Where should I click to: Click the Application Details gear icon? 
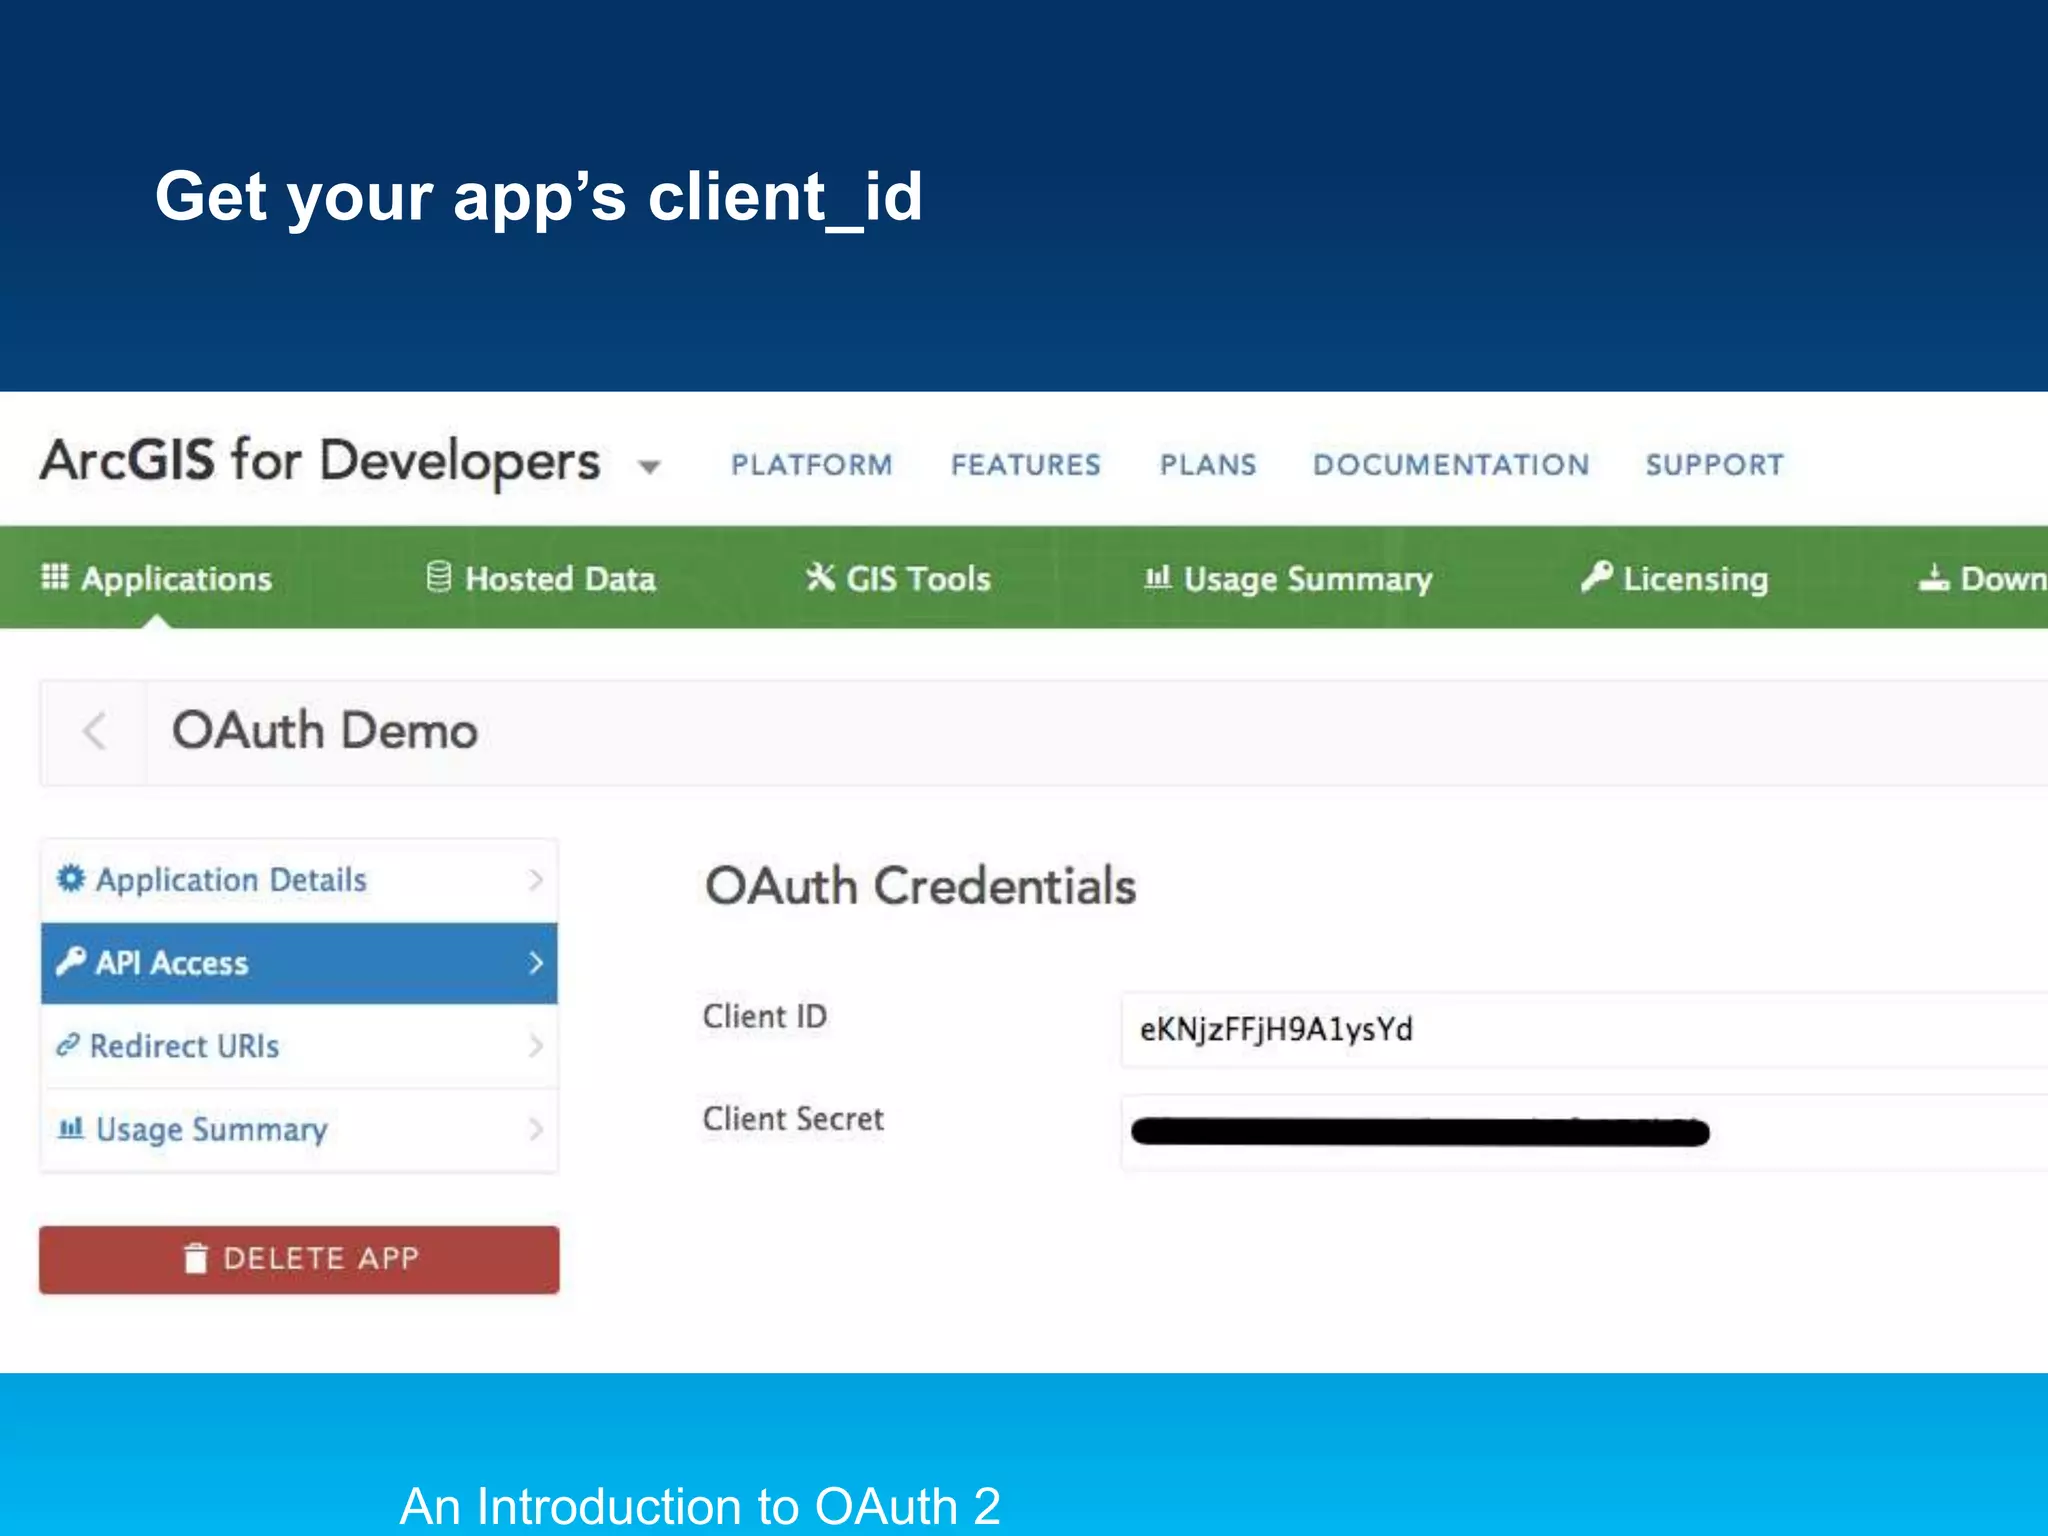point(71,878)
